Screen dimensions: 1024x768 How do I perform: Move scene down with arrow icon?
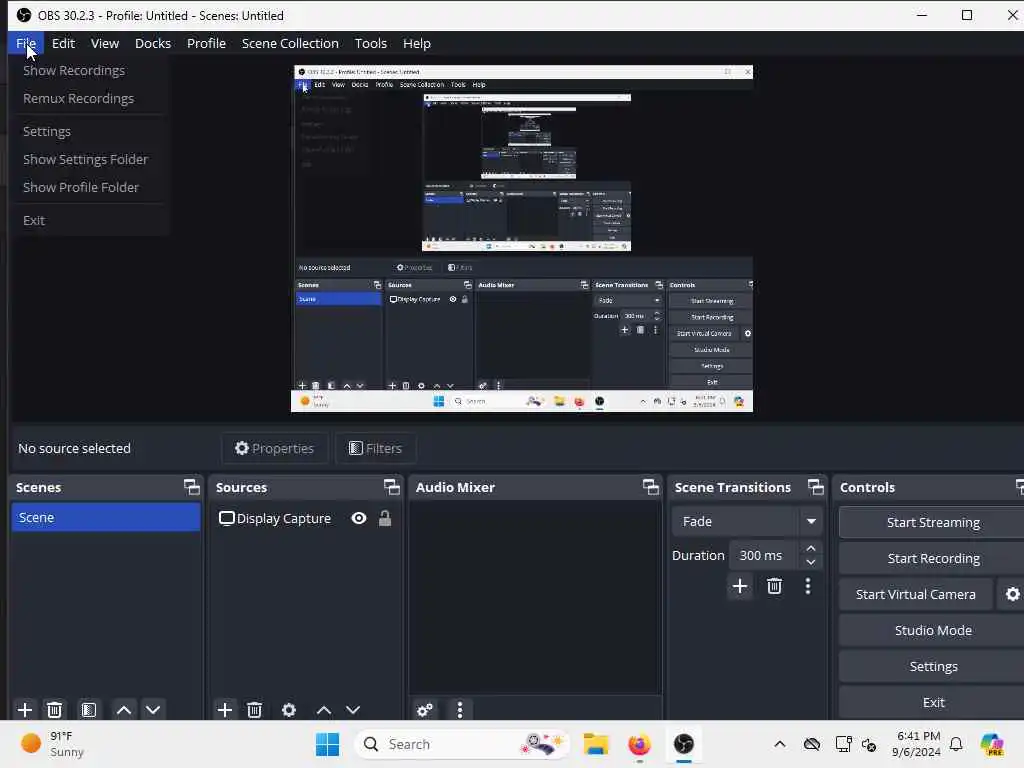pos(153,709)
